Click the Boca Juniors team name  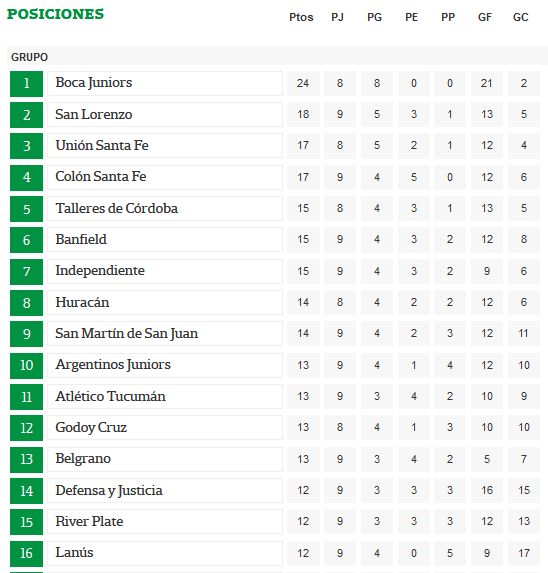[94, 83]
